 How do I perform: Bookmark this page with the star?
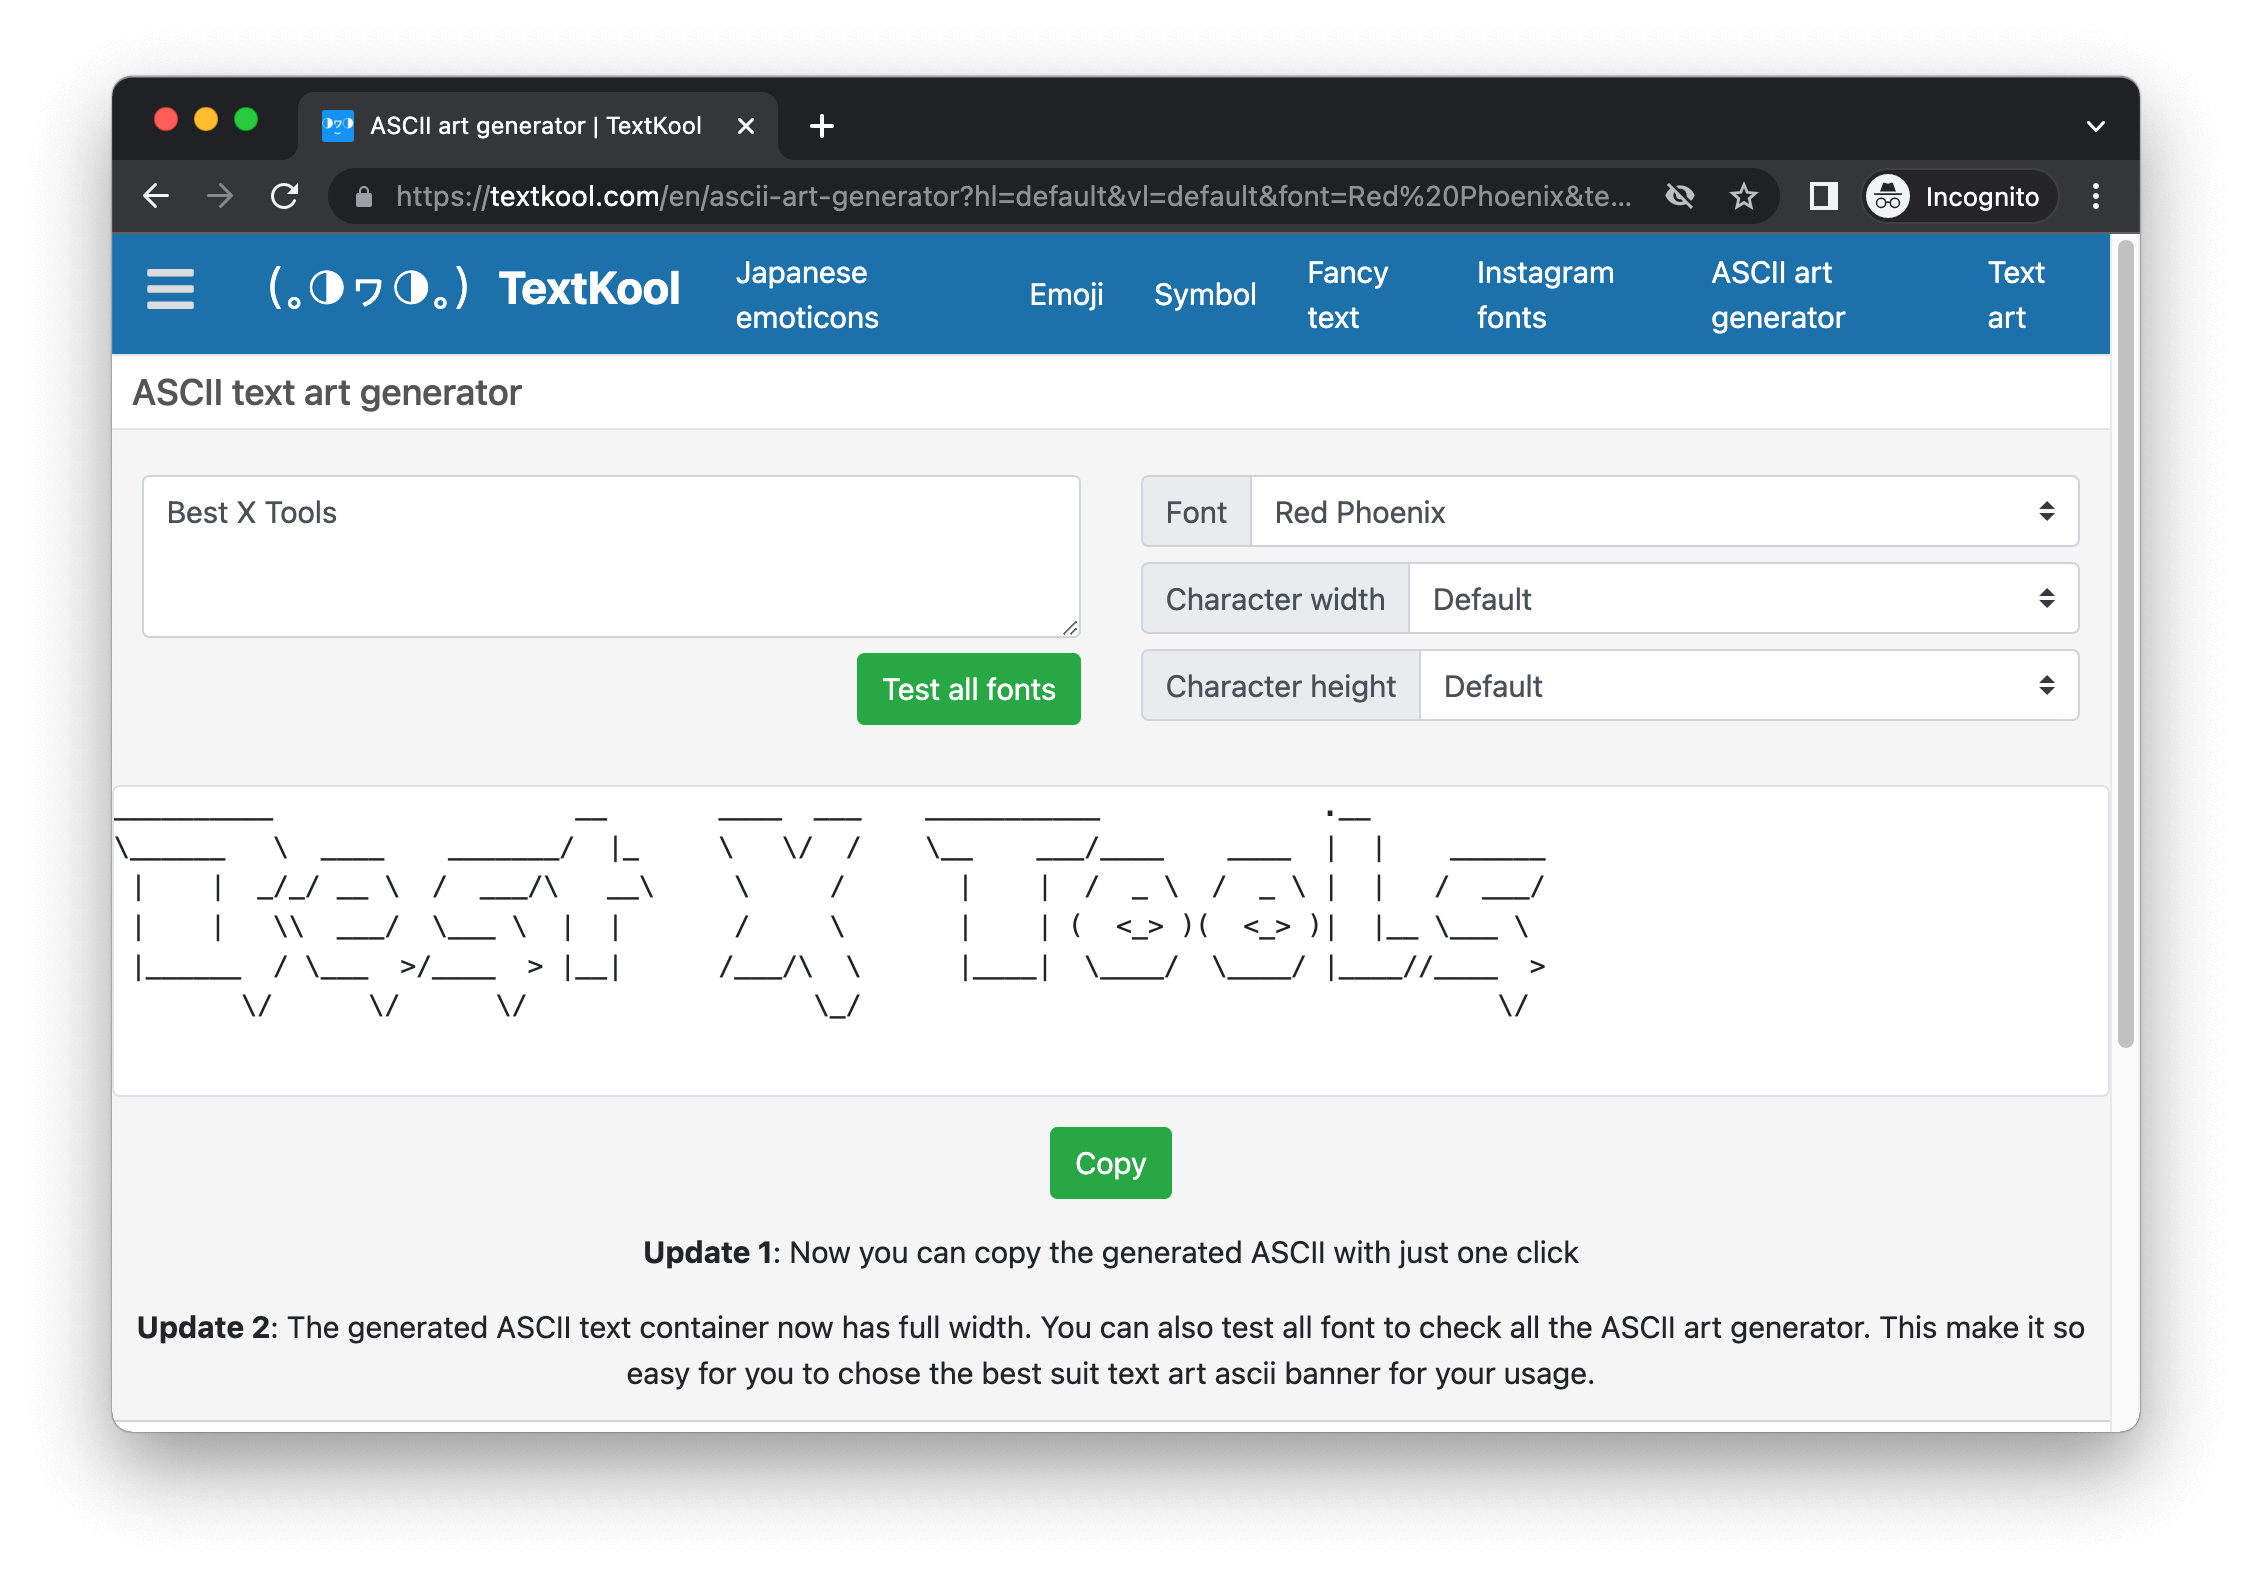[x=1744, y=196]
